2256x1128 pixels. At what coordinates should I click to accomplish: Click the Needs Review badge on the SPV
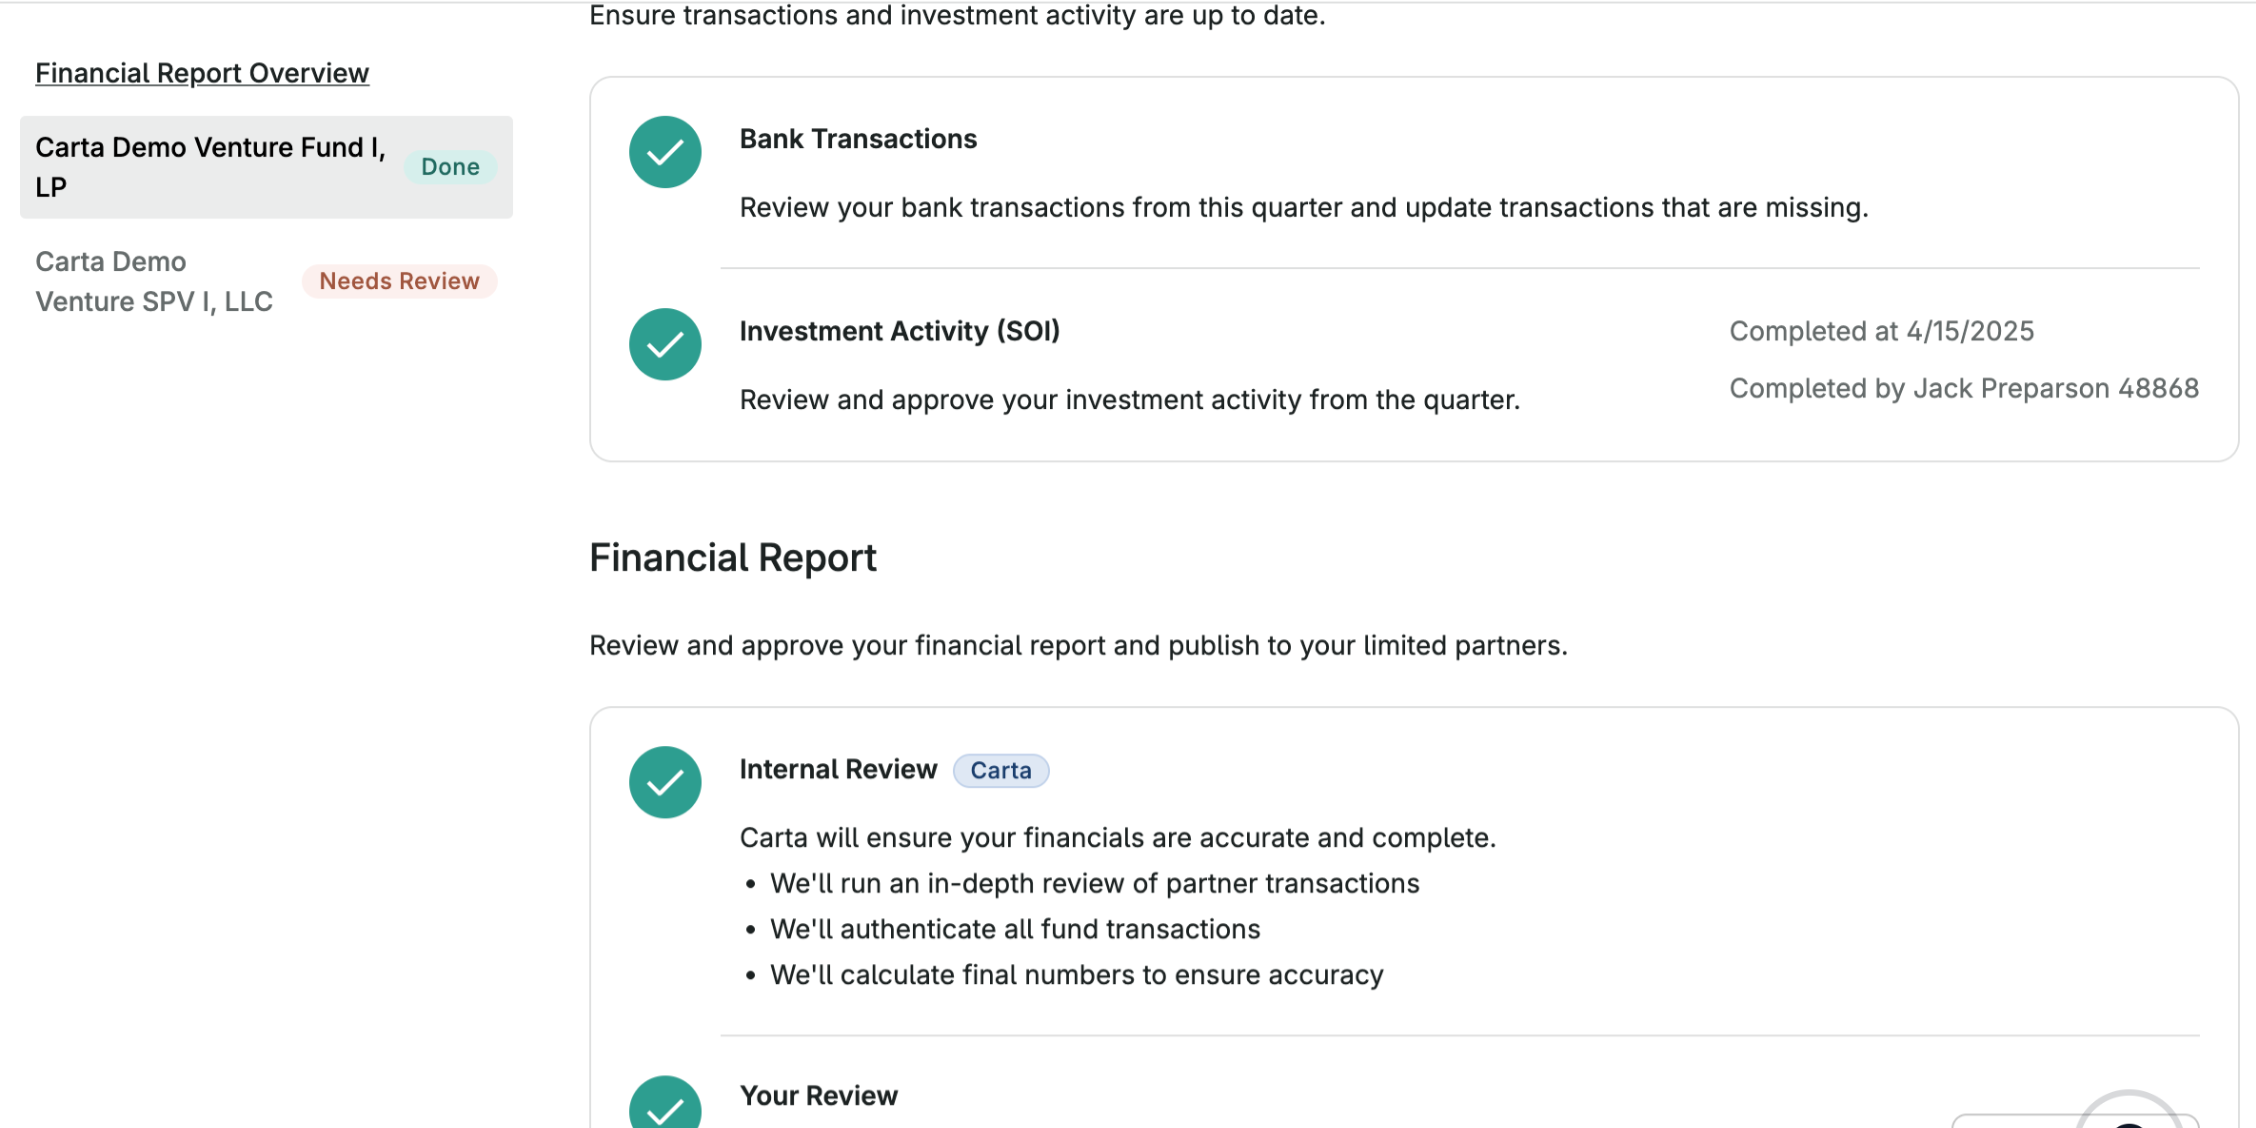coord(399,281)
